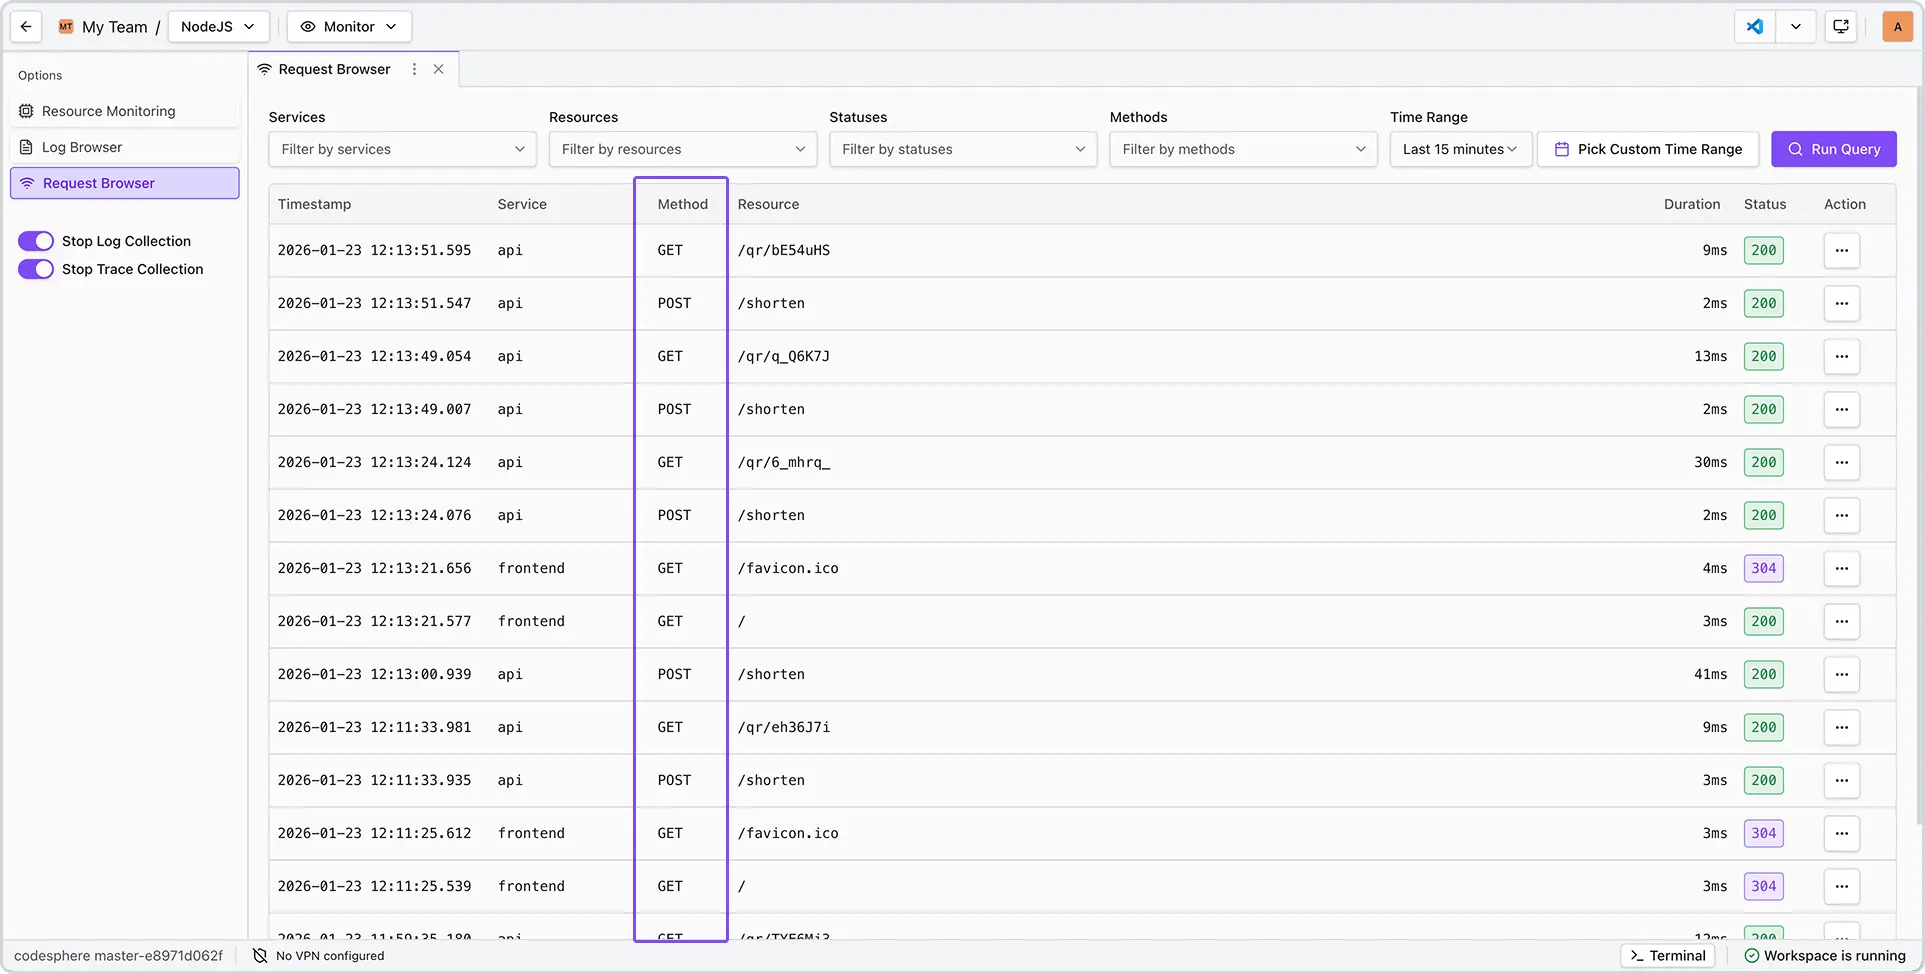The width and height of the screenshot is (1925, 974).
Task: Click Pick Custom Time Range button
Action: 1647,149
